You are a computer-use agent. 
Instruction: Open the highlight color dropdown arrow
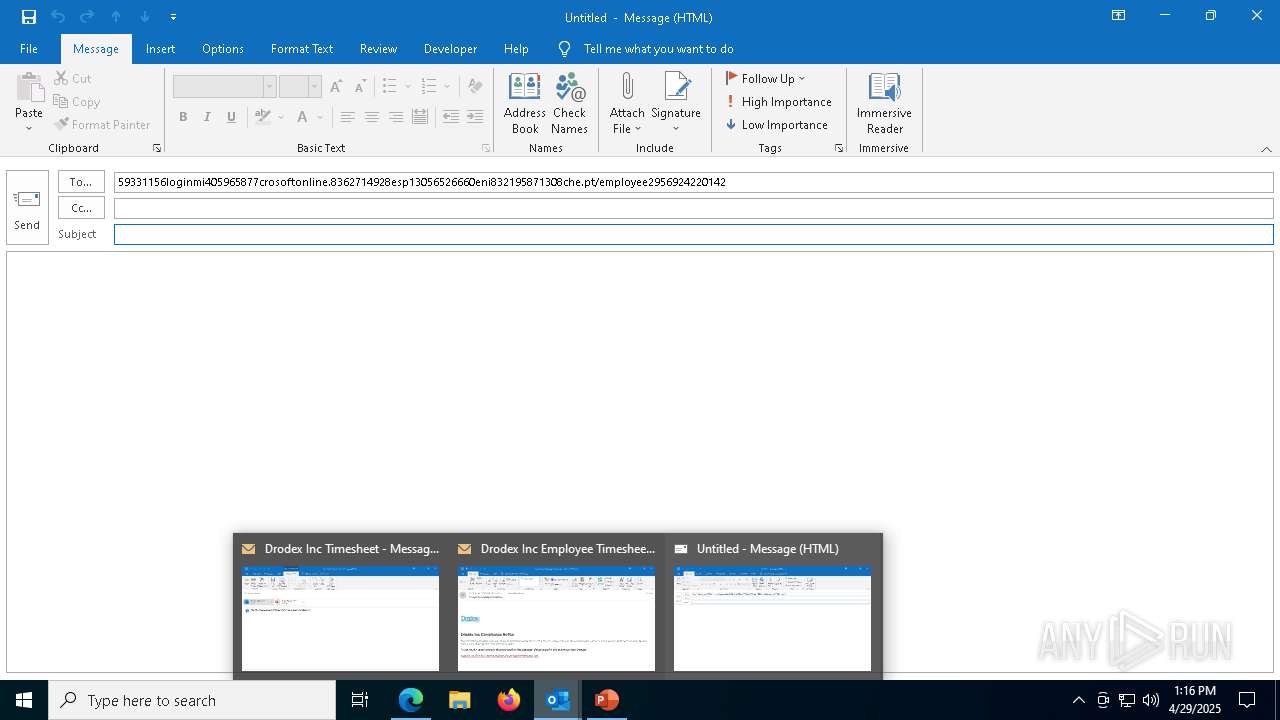(x=281, y=117)
